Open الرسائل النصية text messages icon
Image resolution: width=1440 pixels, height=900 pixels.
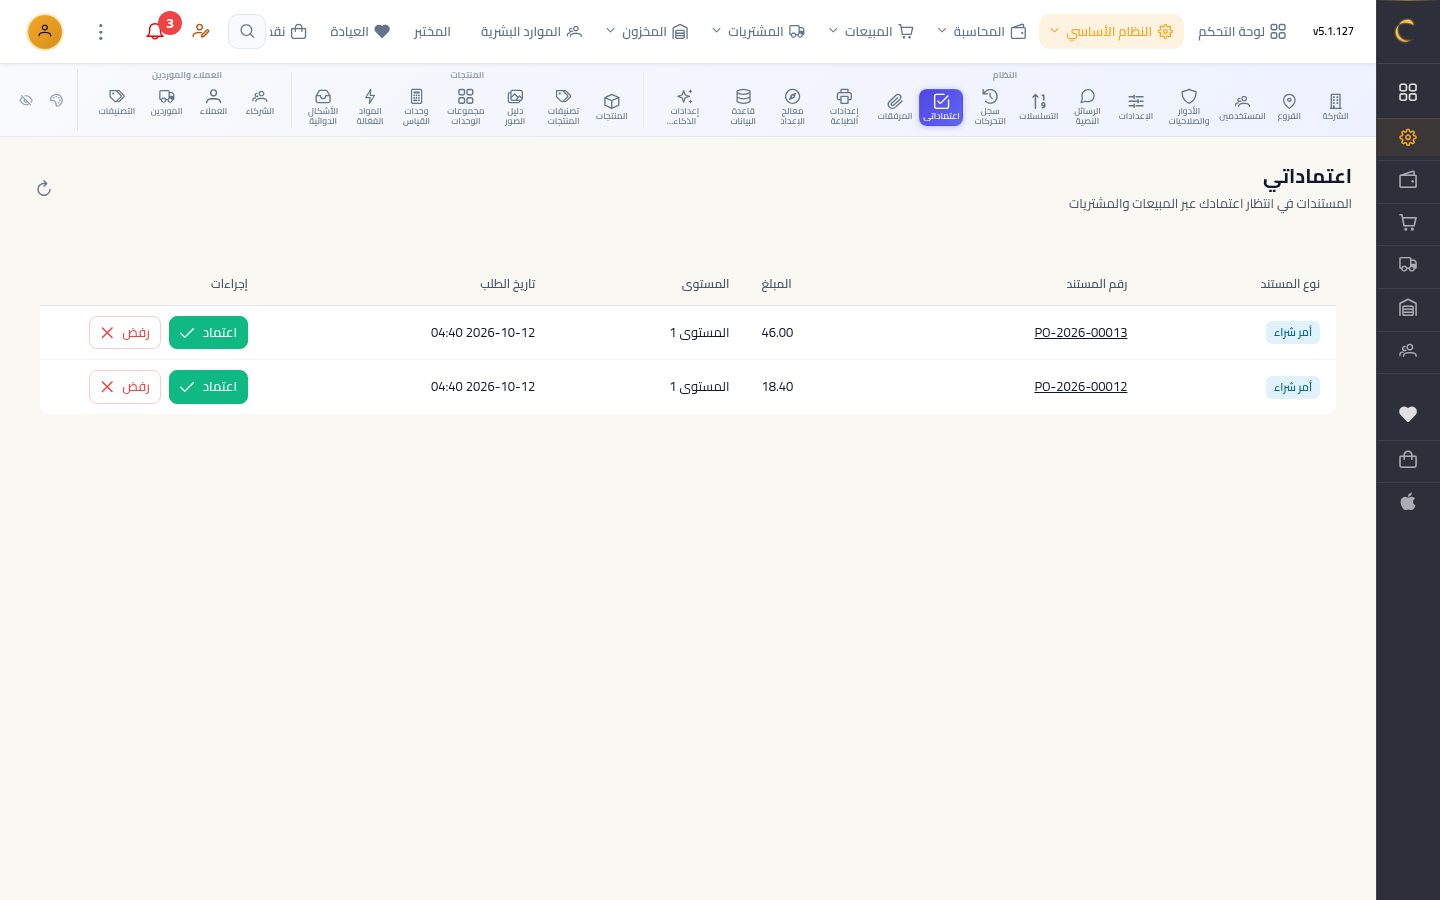(1087, 106)
